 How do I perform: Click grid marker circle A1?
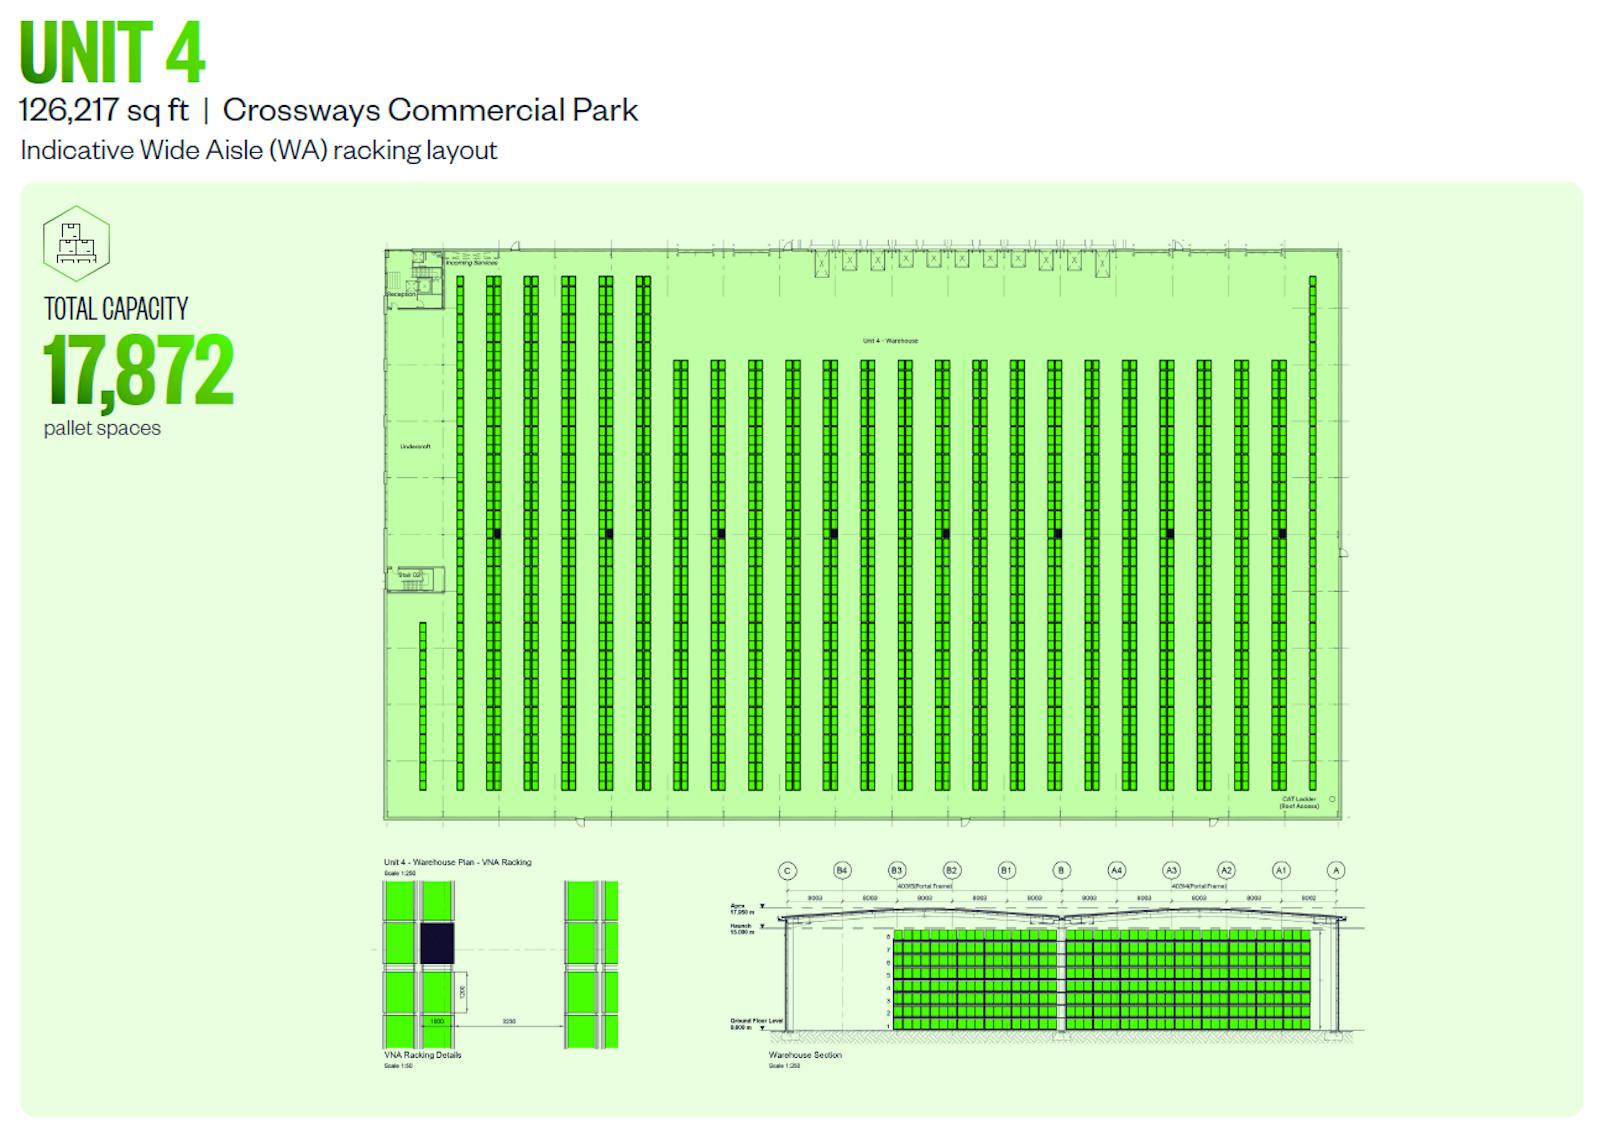1281,871
